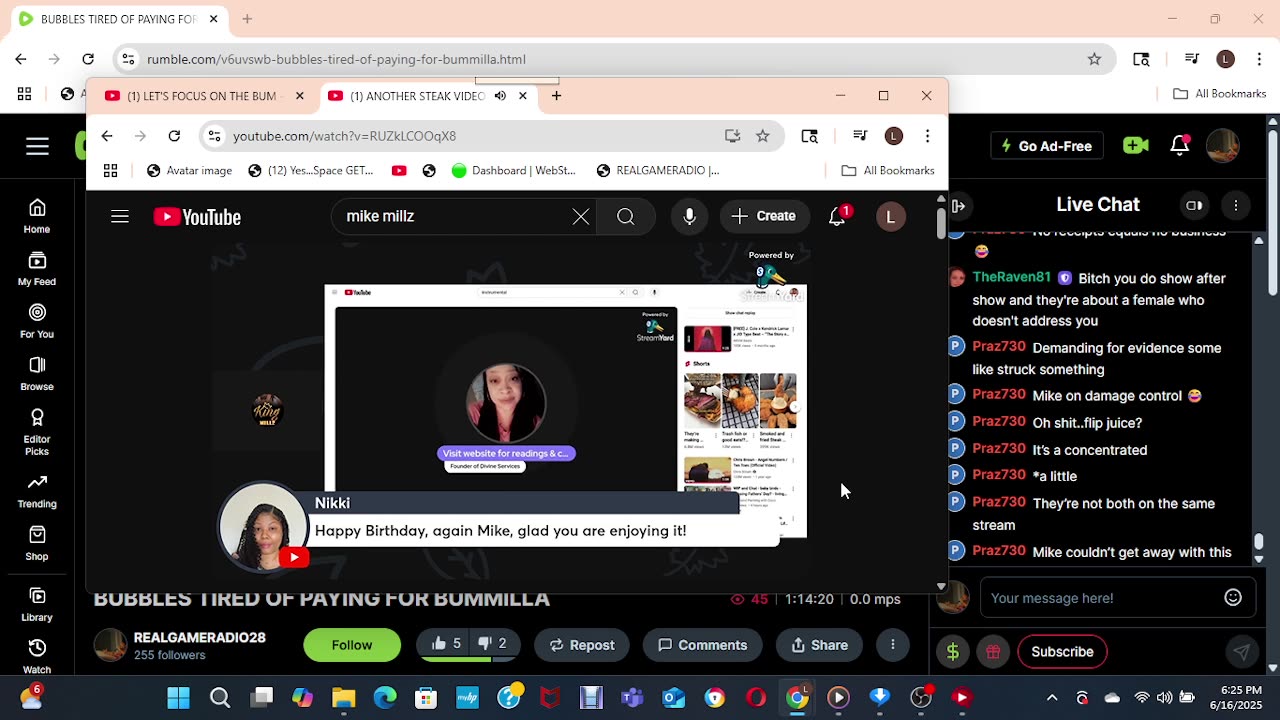Open Shop in Rumble sidebar

pos(37,543)
